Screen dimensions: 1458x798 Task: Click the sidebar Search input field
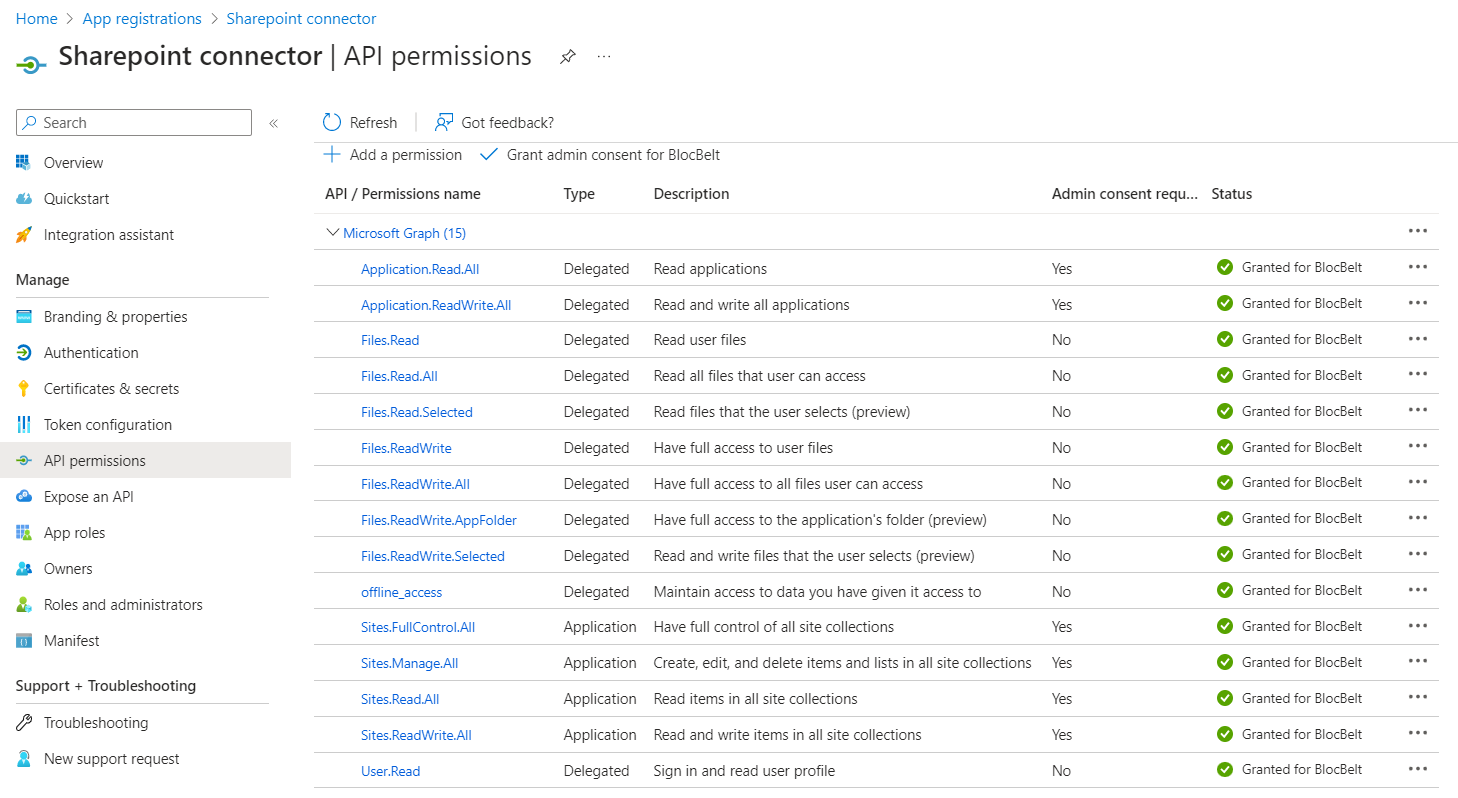tap(140, 123)
